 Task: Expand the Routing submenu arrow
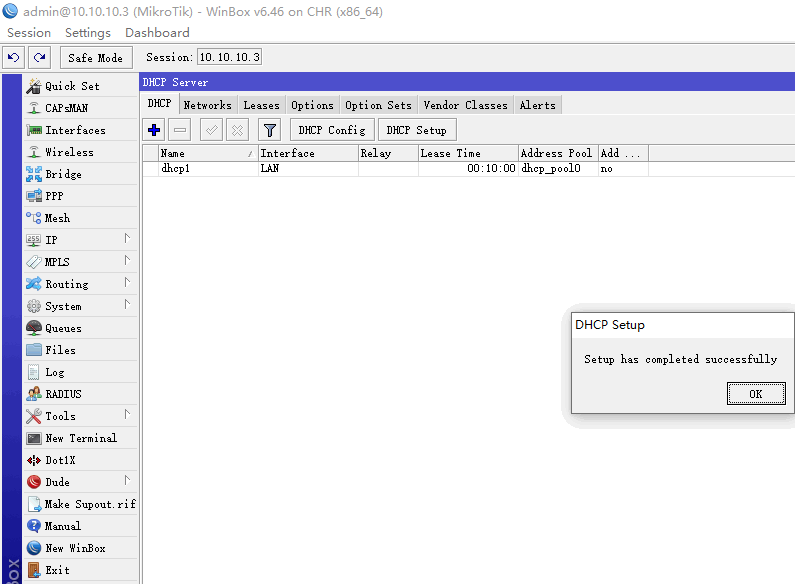coord(127,282)
